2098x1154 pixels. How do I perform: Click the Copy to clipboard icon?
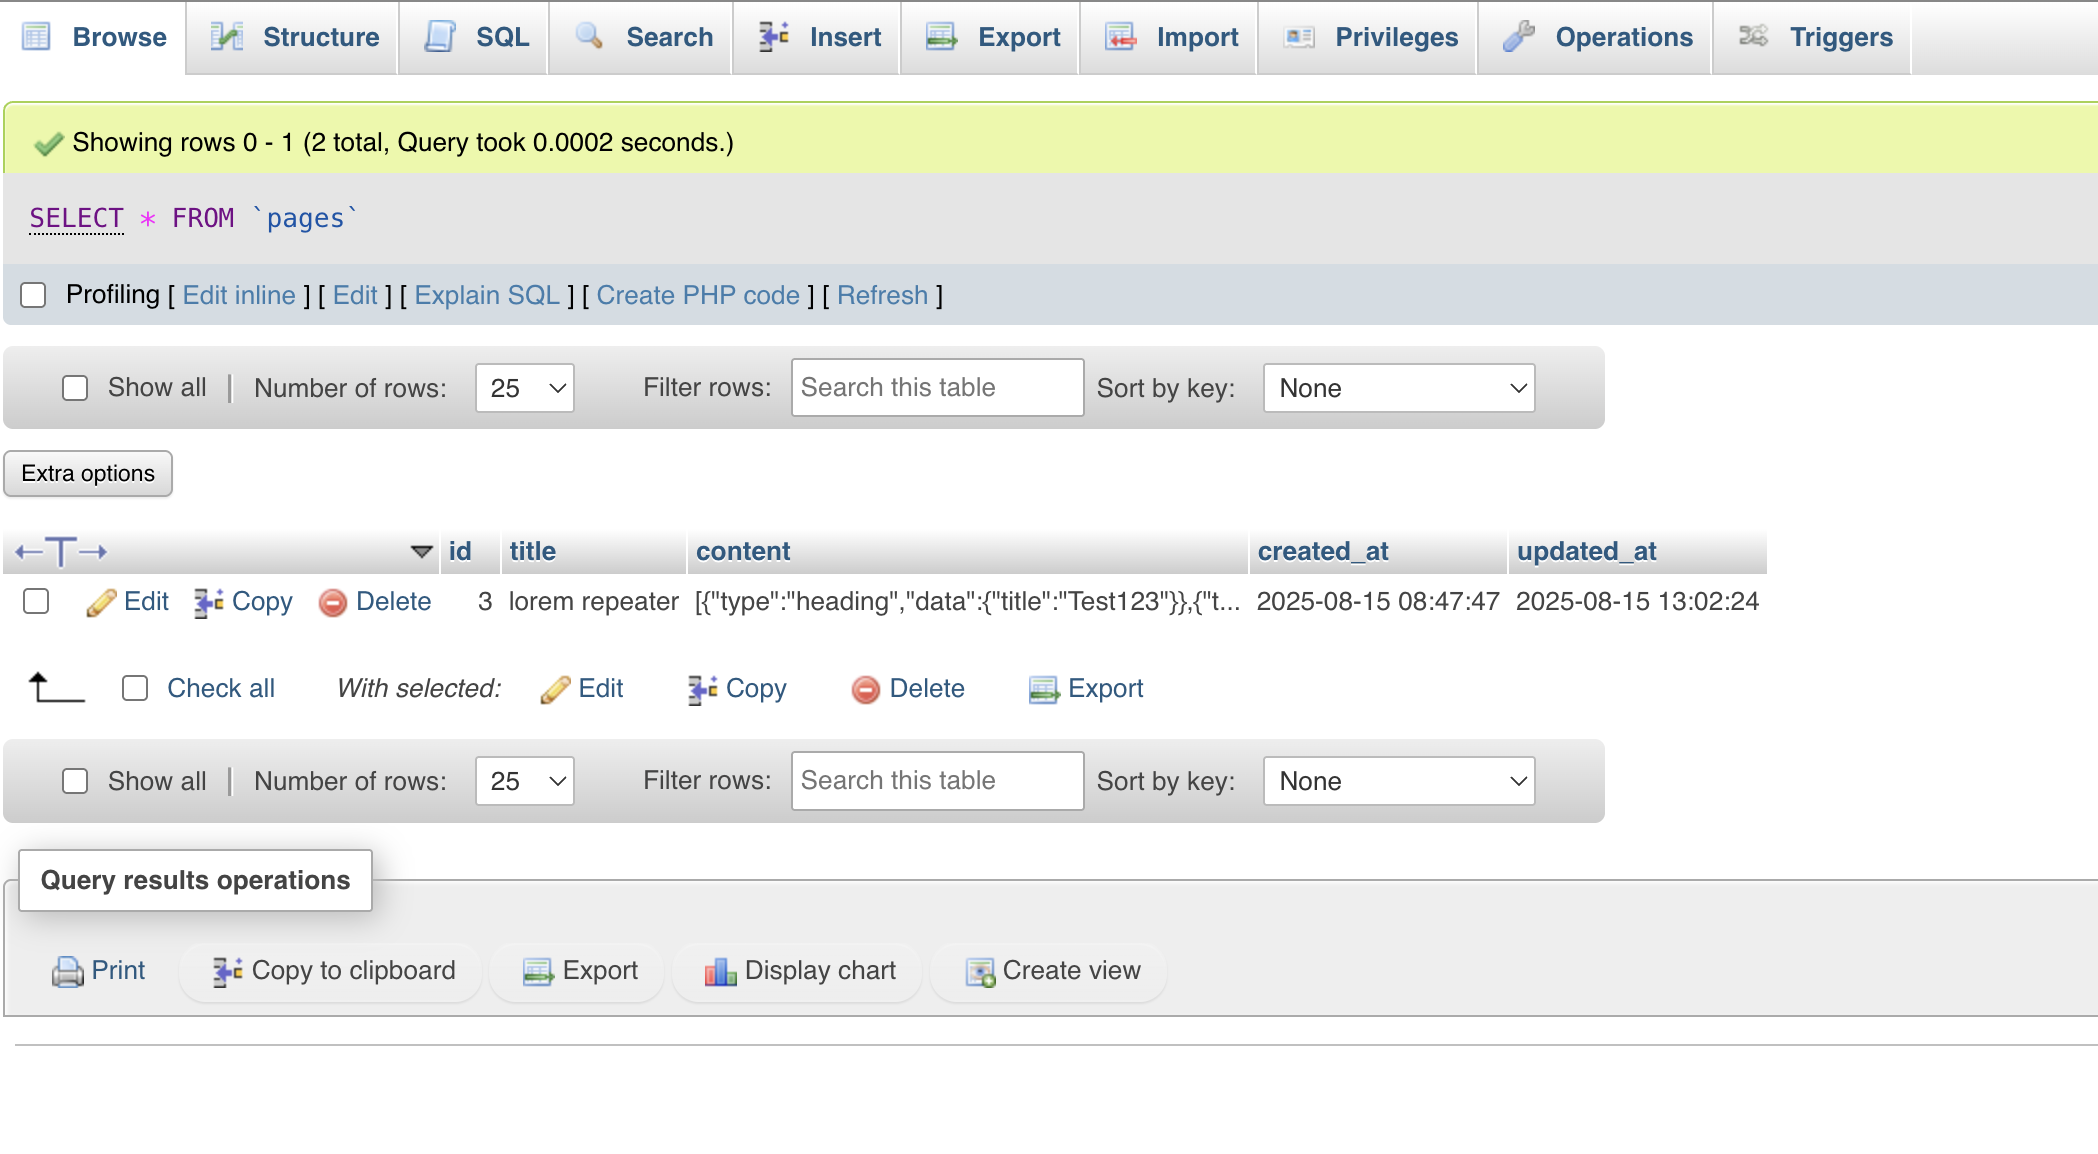pos(227,971)
